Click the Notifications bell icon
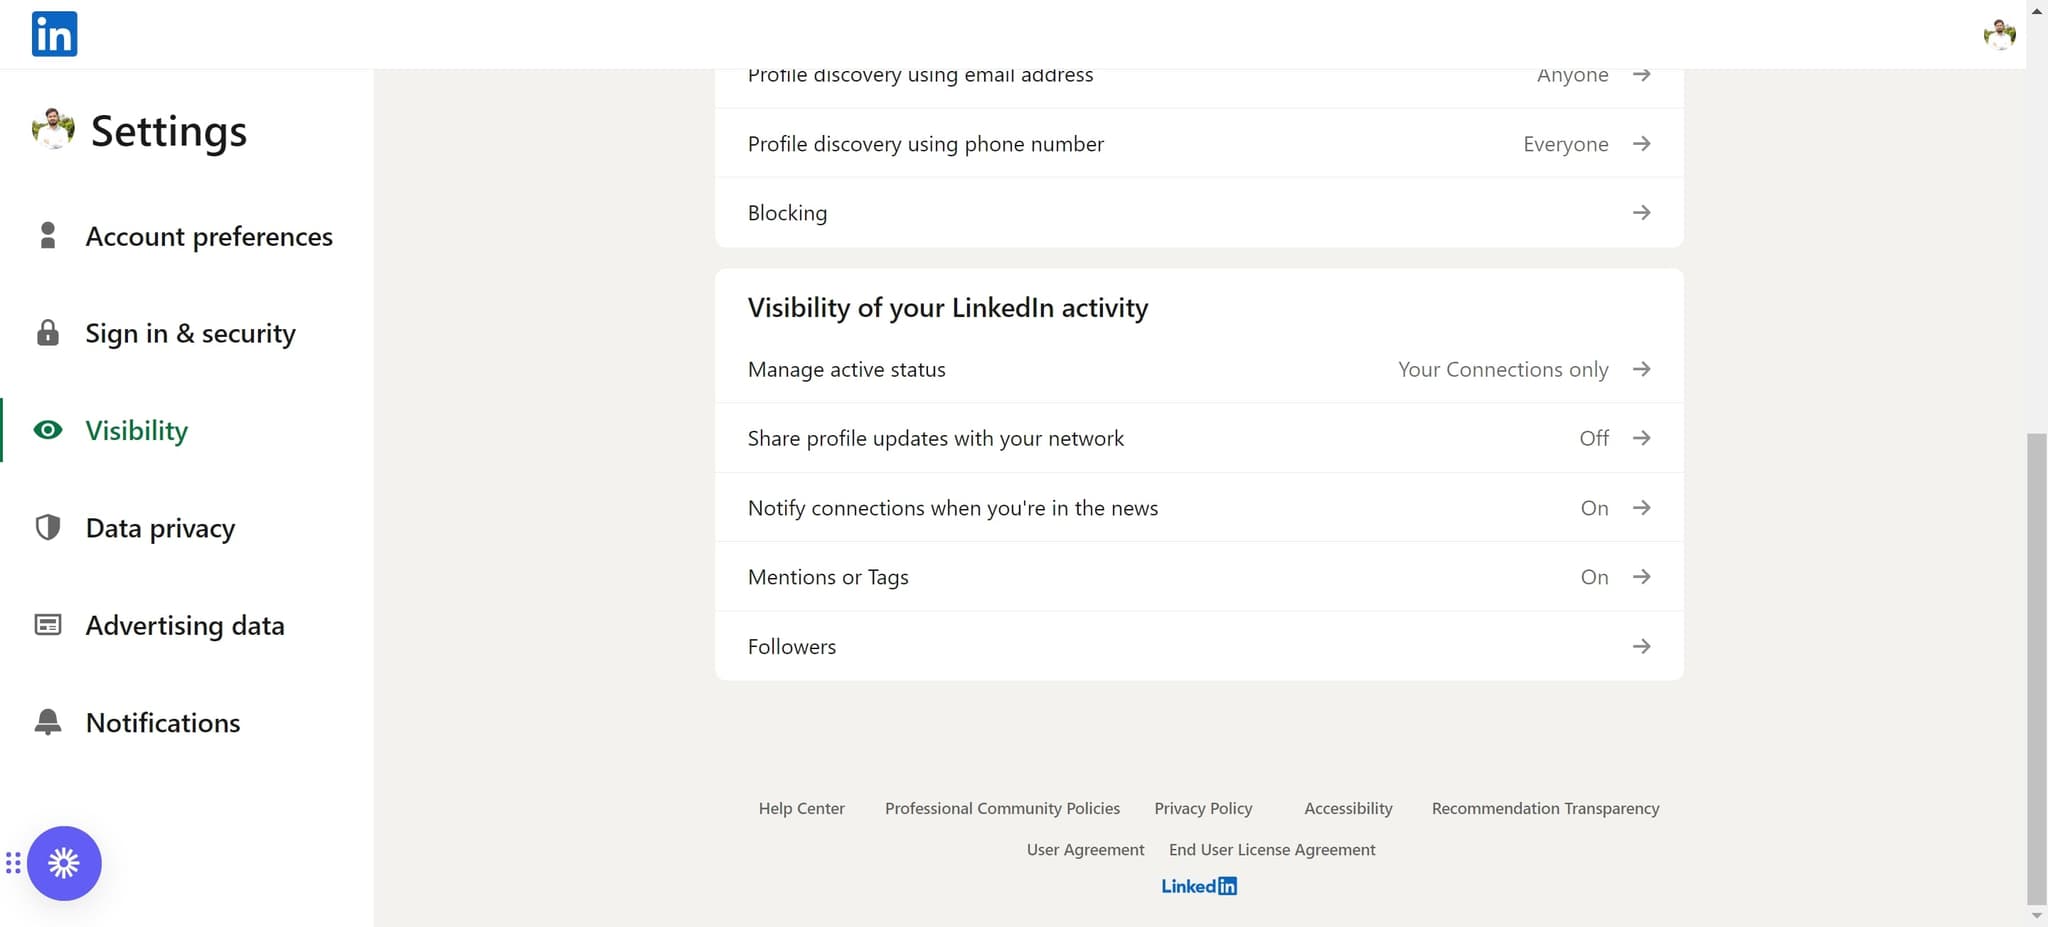 [47, 721]
